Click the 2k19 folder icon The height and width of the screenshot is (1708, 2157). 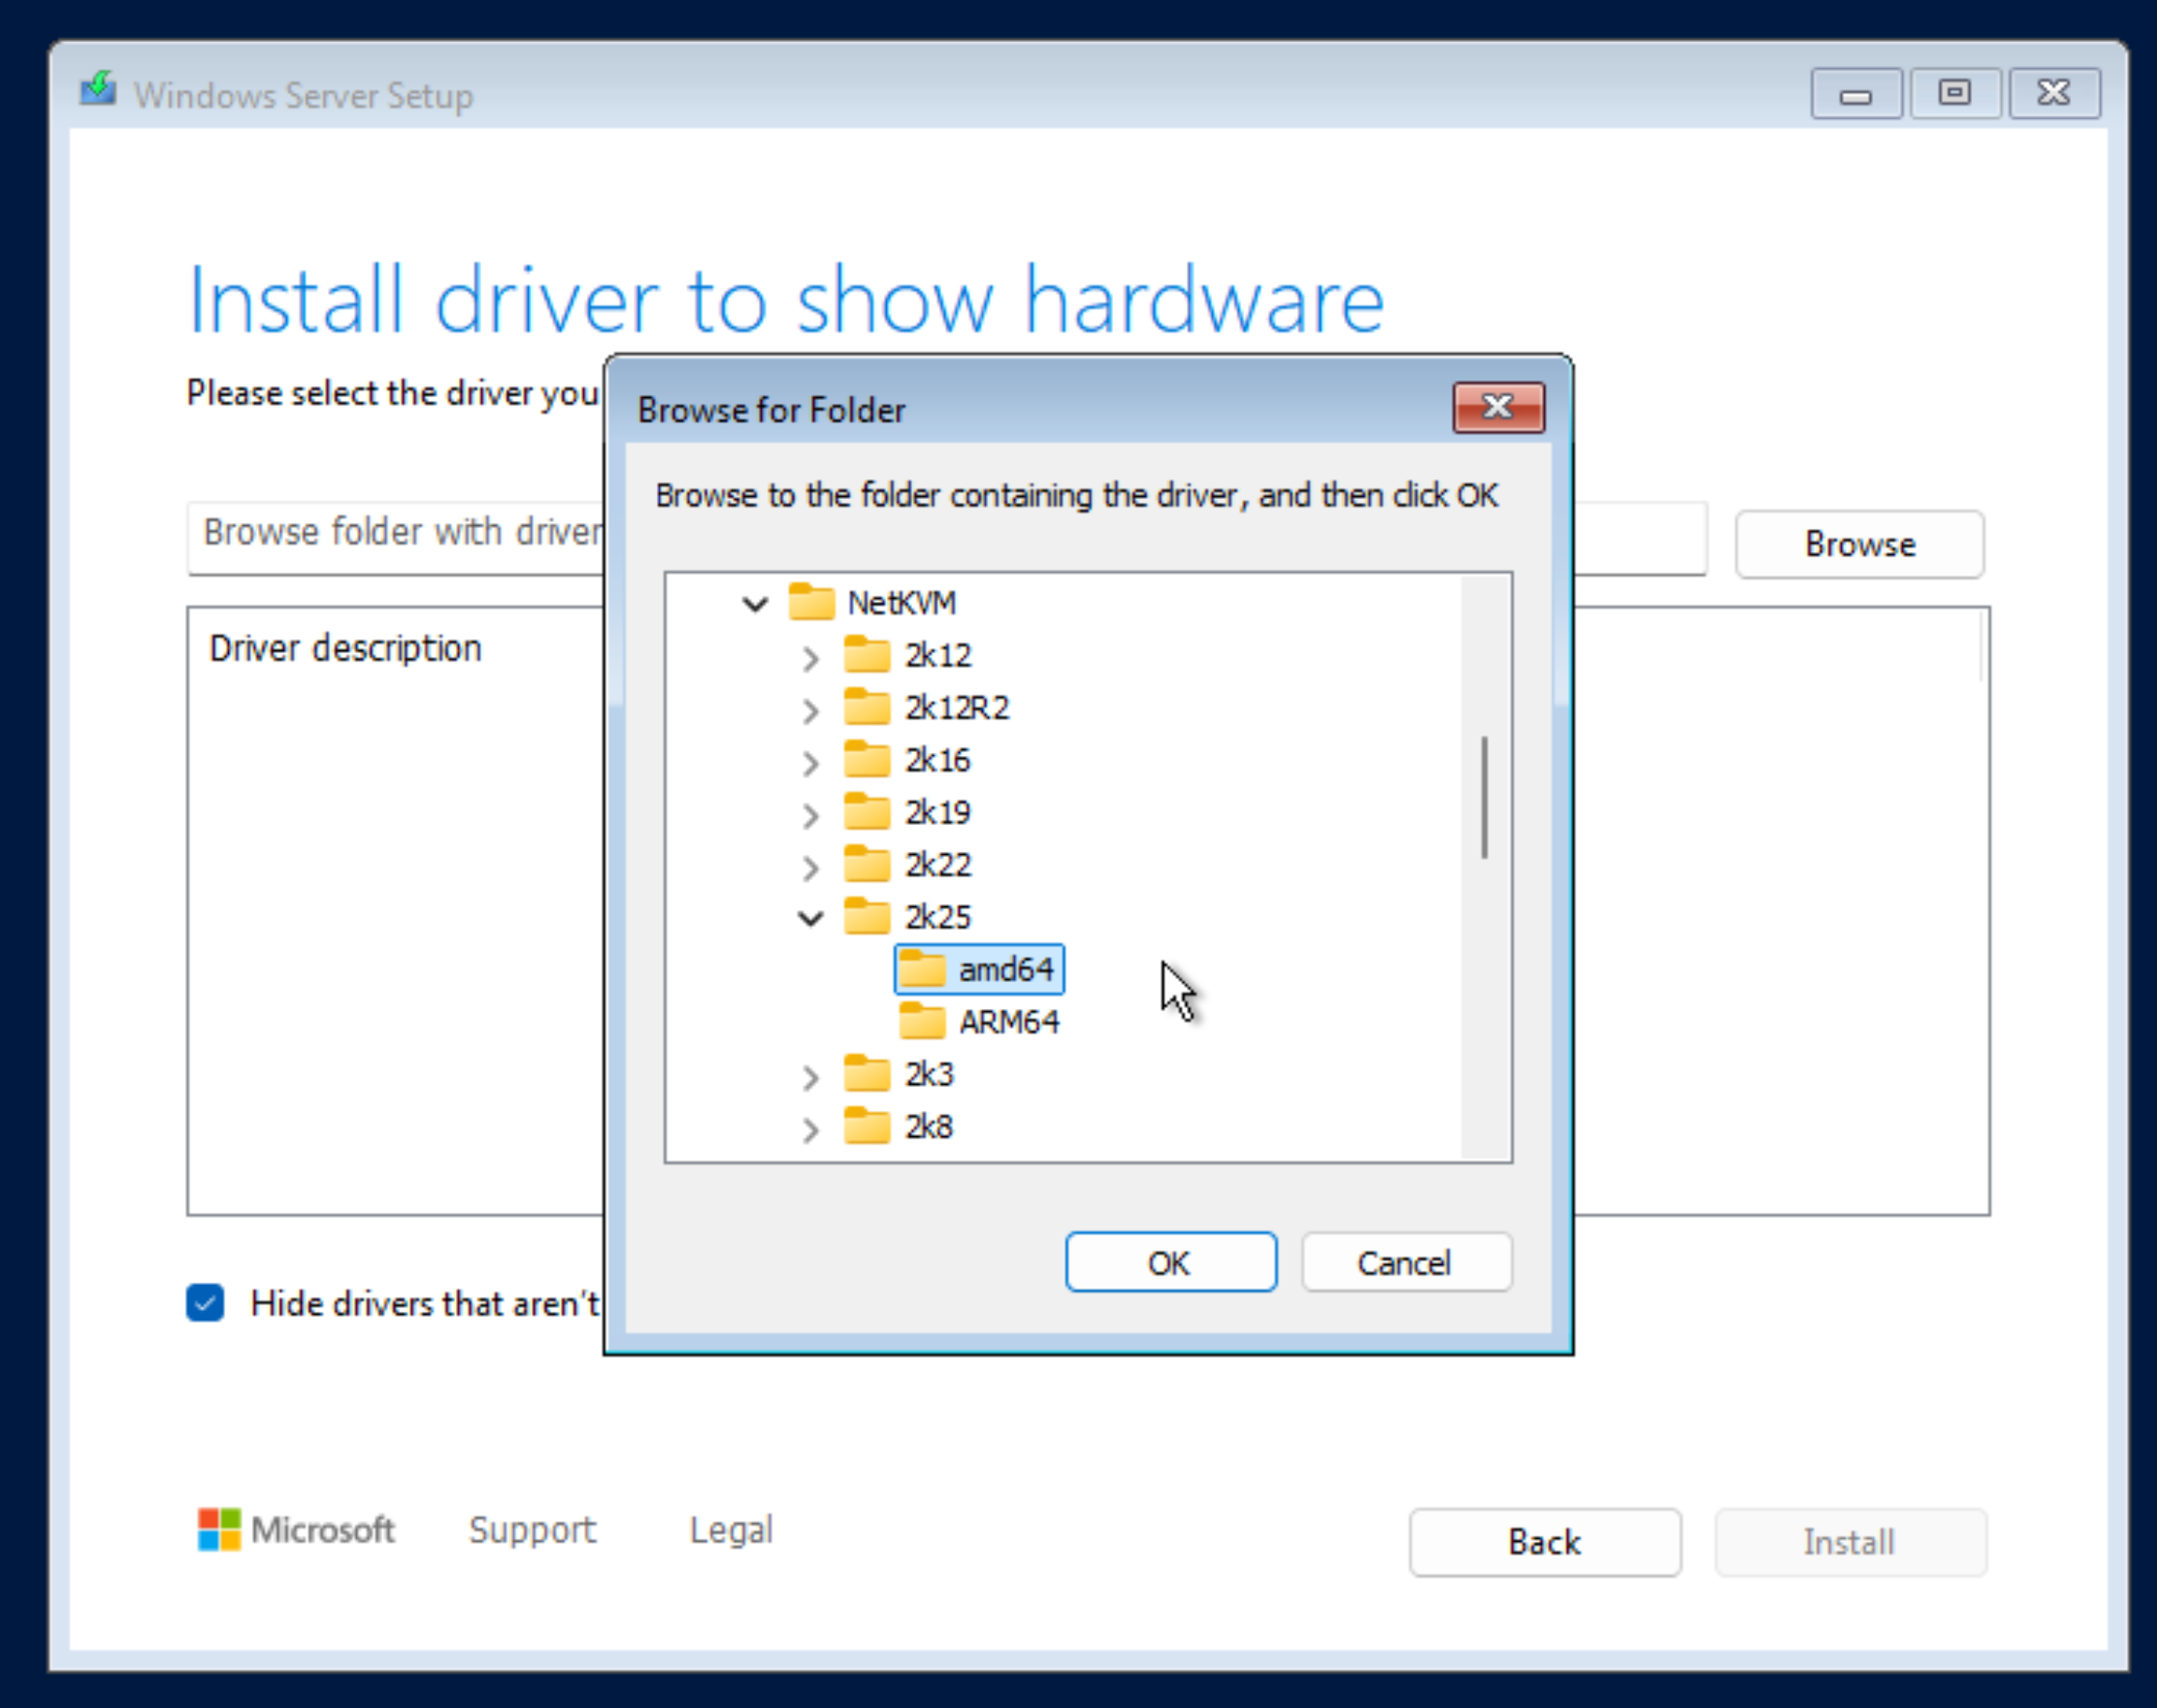pos(866,811)
